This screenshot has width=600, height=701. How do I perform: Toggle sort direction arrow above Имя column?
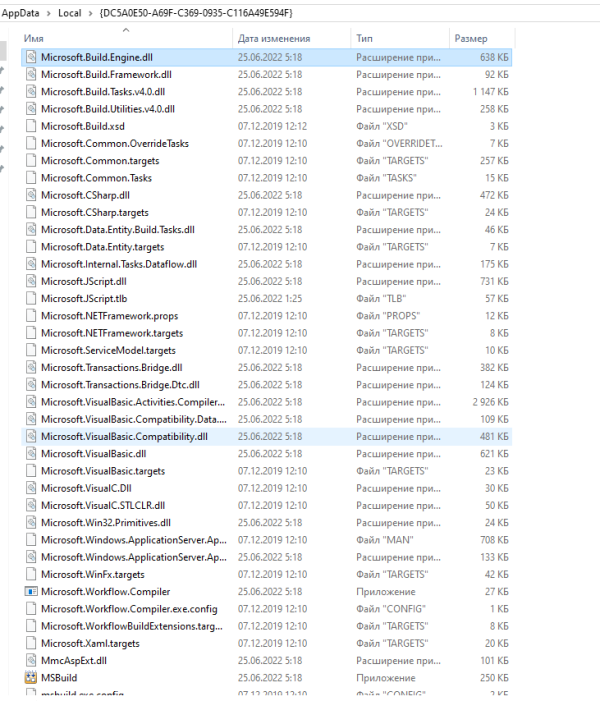[x=126, y=30]
